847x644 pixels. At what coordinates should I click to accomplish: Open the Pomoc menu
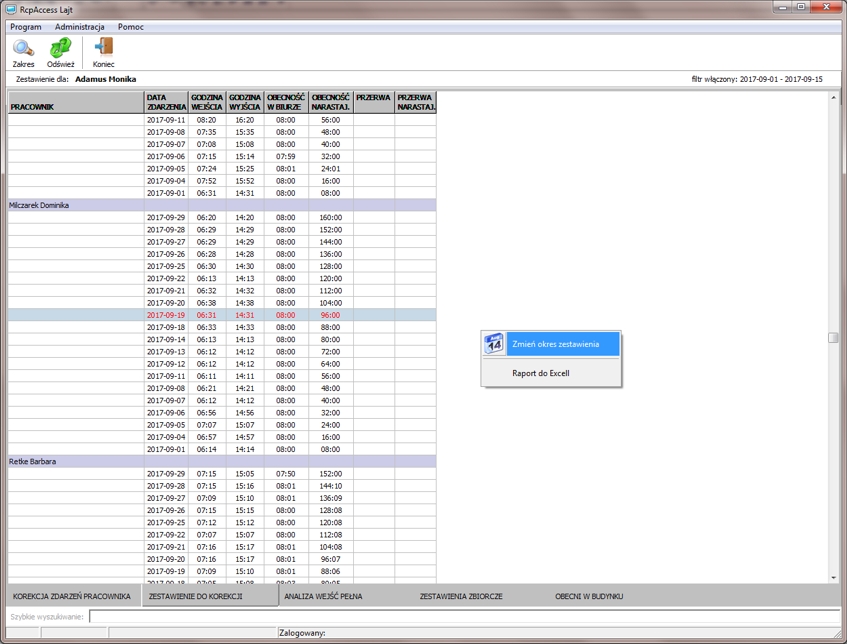(x=131, y=27)
